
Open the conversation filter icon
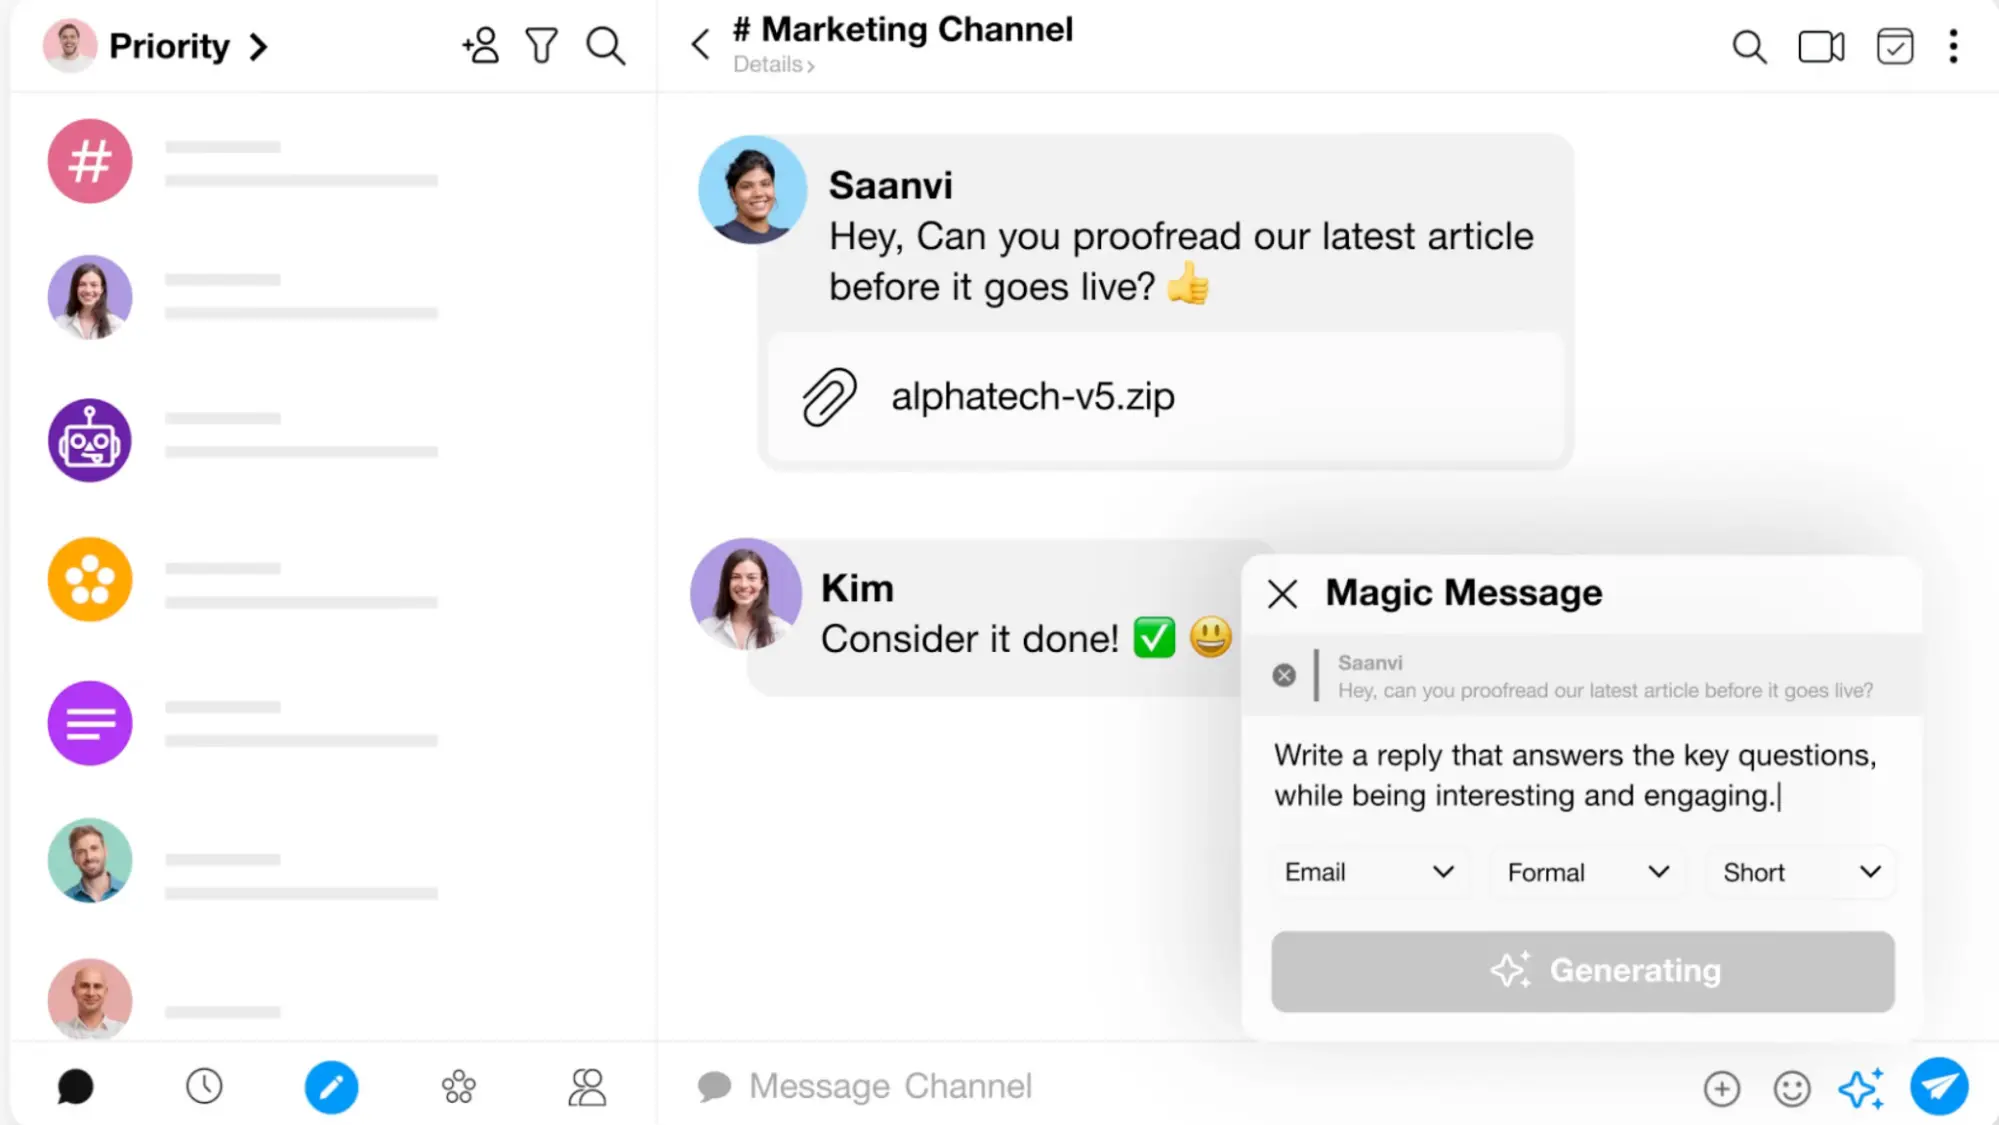click(x=542, y=46)
